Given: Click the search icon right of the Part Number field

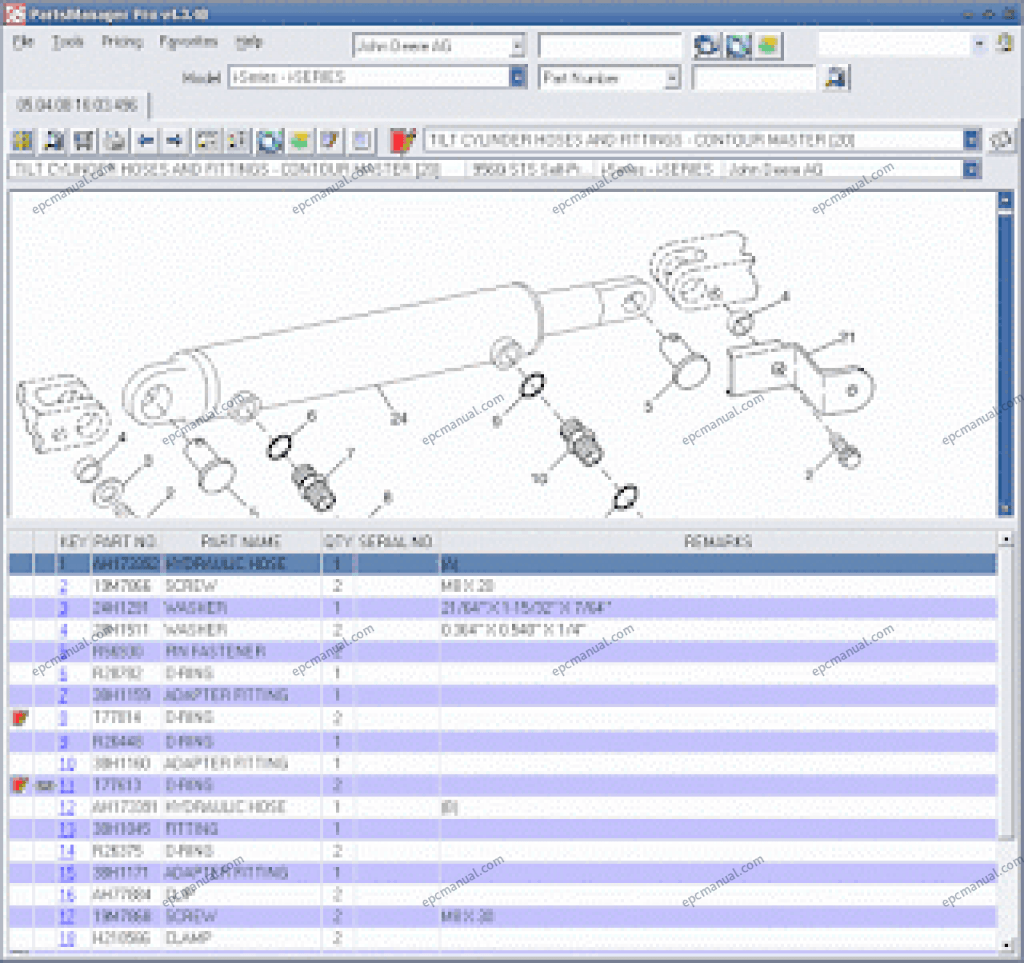Looking at the screenshot, I should [837, 78].
